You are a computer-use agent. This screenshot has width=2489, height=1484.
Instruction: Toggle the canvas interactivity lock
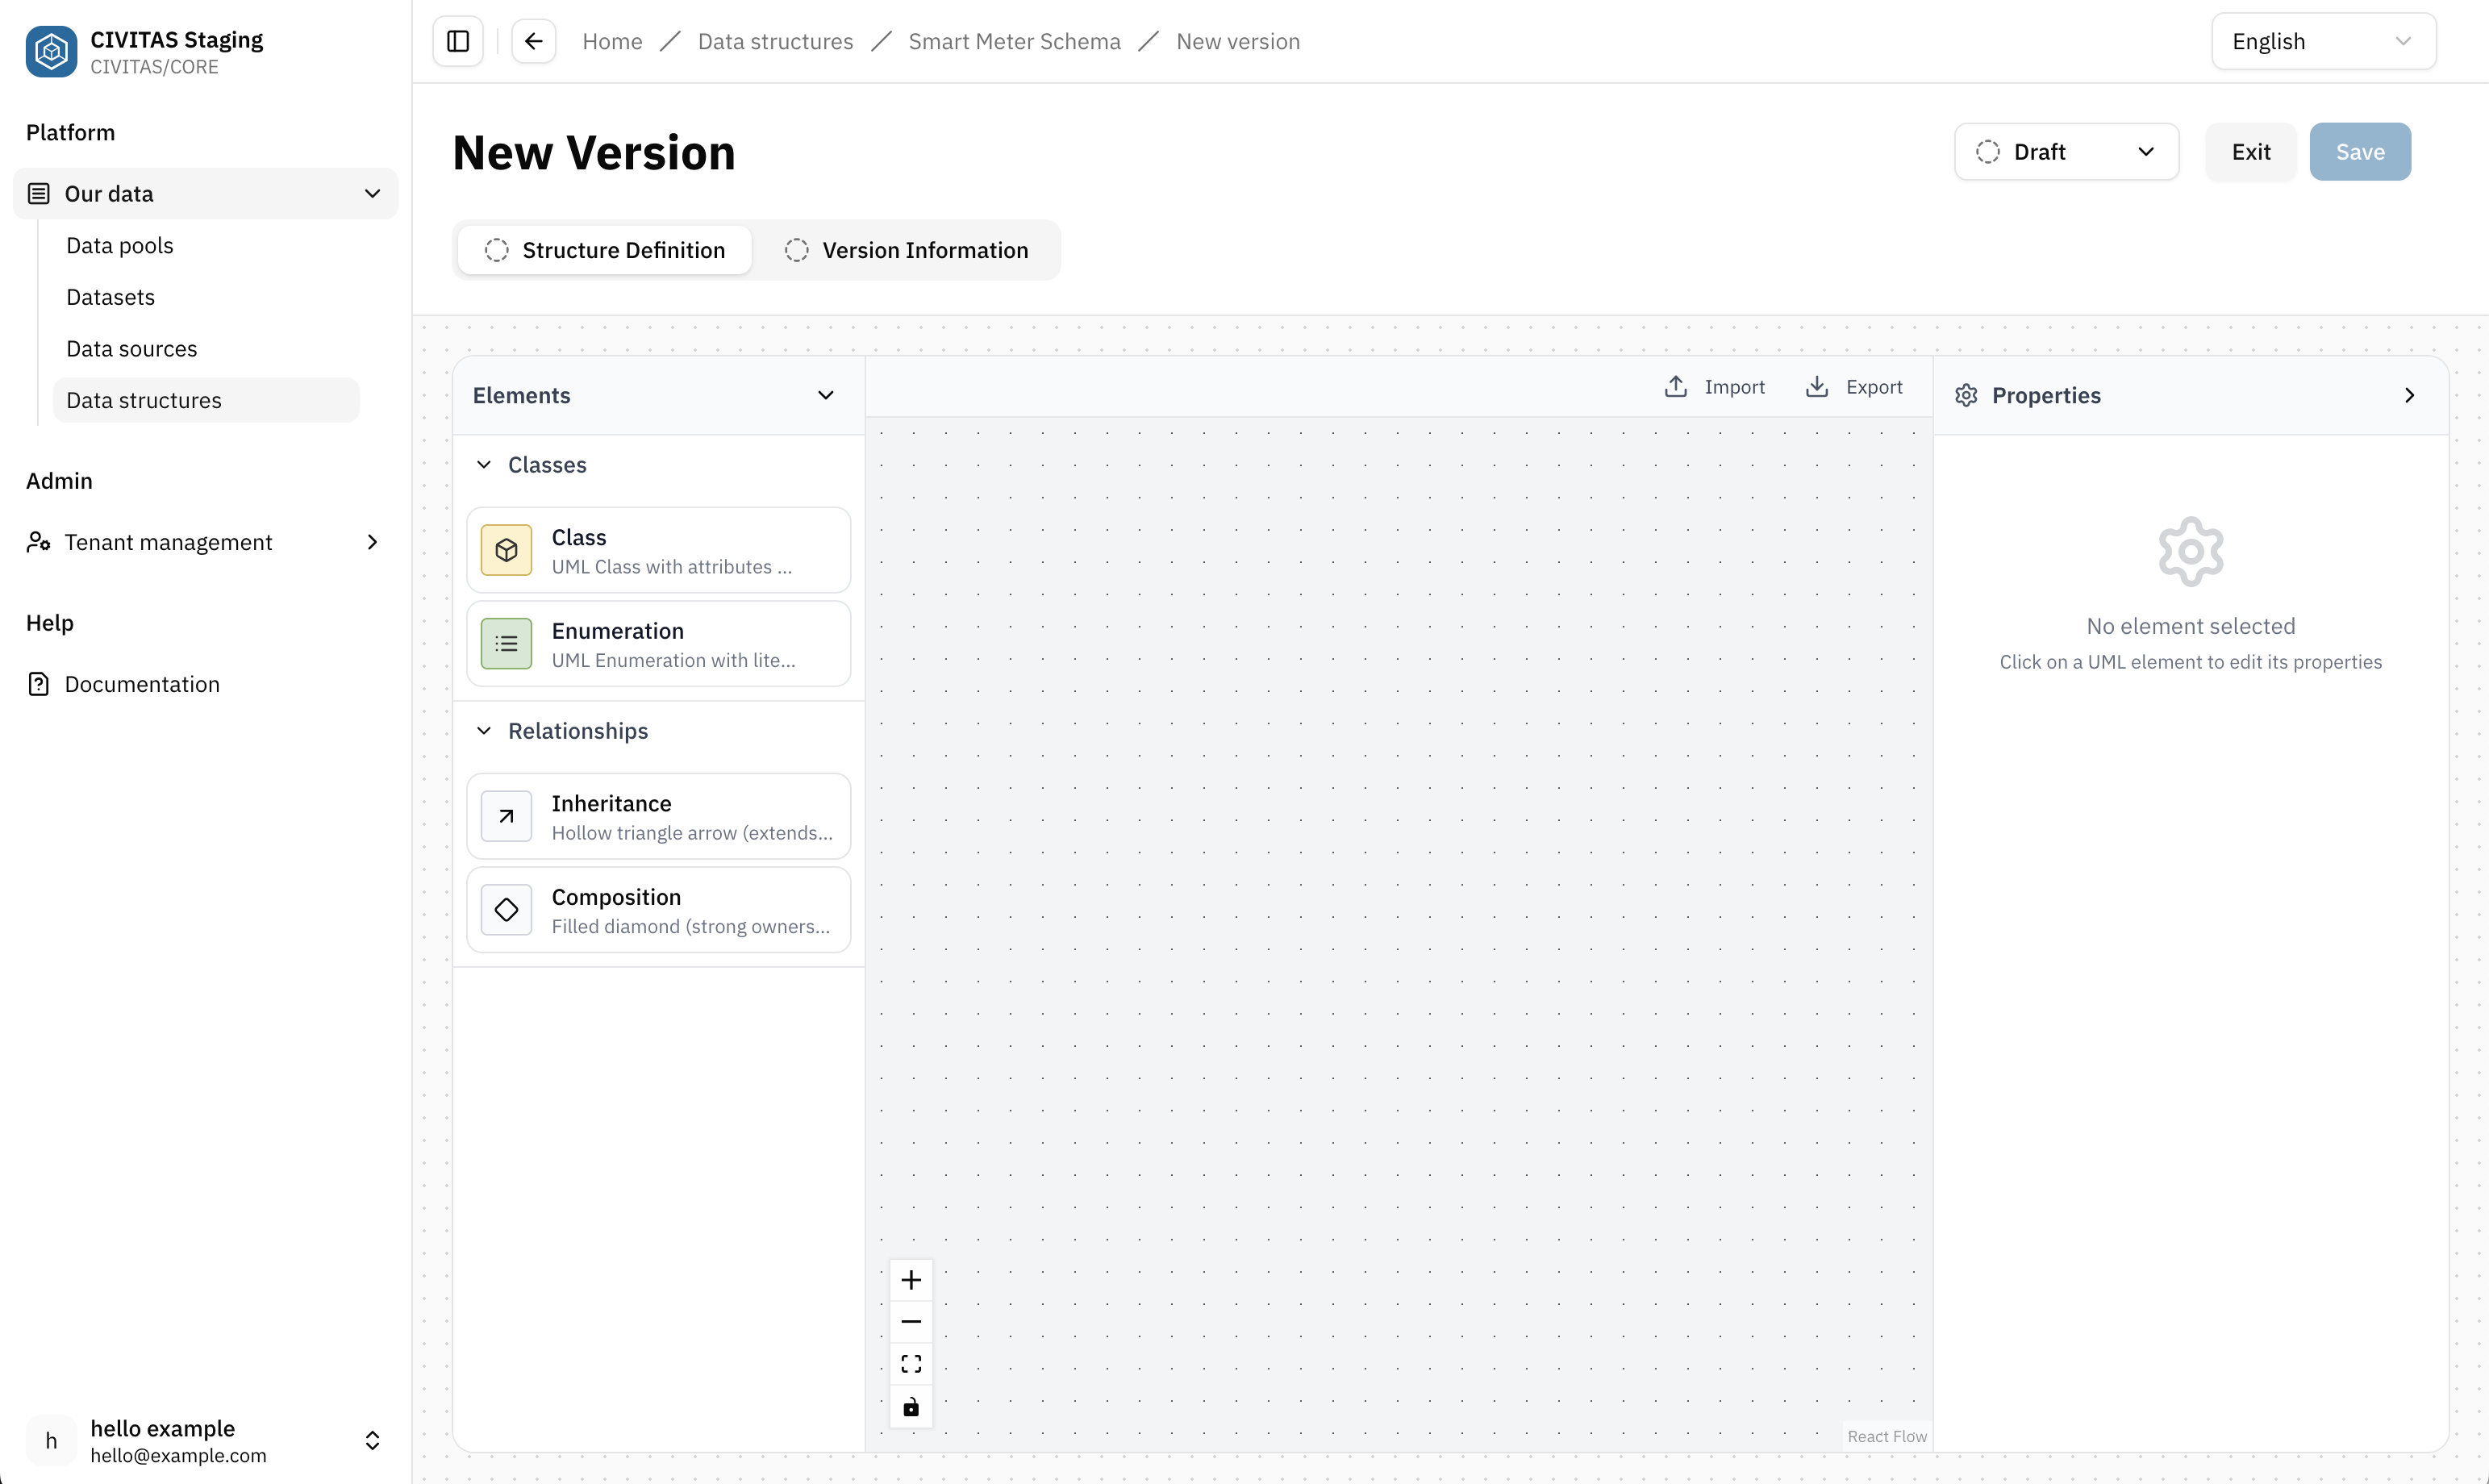[x=911, y=1407]
